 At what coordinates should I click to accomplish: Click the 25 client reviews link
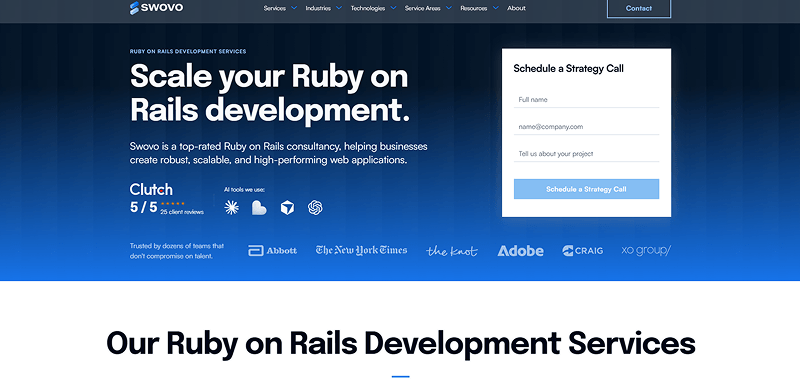point(182,212)
